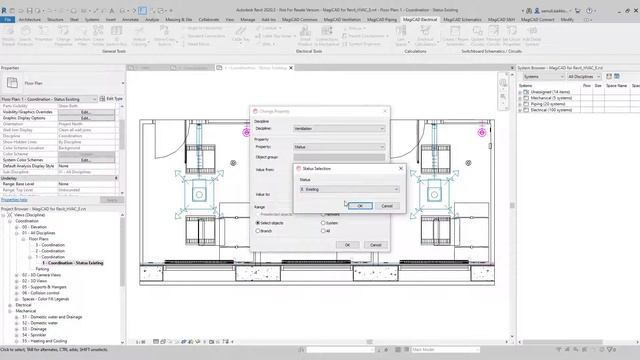Image resolution: width=640 pixels, height=360 pixels.
Task: Switch to the Systems ribbon tab
Action: 92,20
